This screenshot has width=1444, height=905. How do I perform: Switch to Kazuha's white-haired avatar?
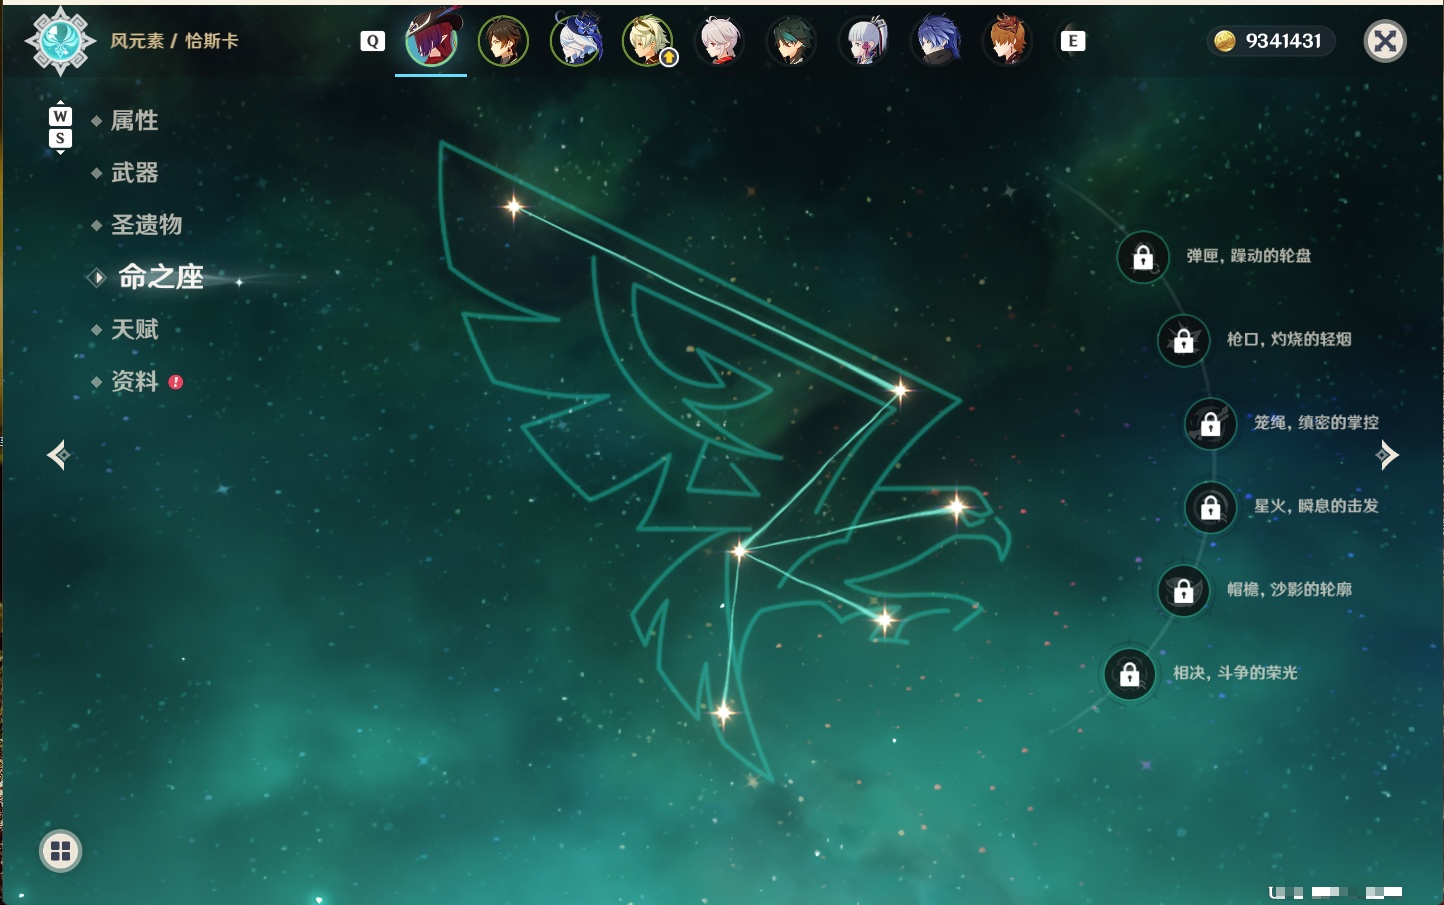720,41
